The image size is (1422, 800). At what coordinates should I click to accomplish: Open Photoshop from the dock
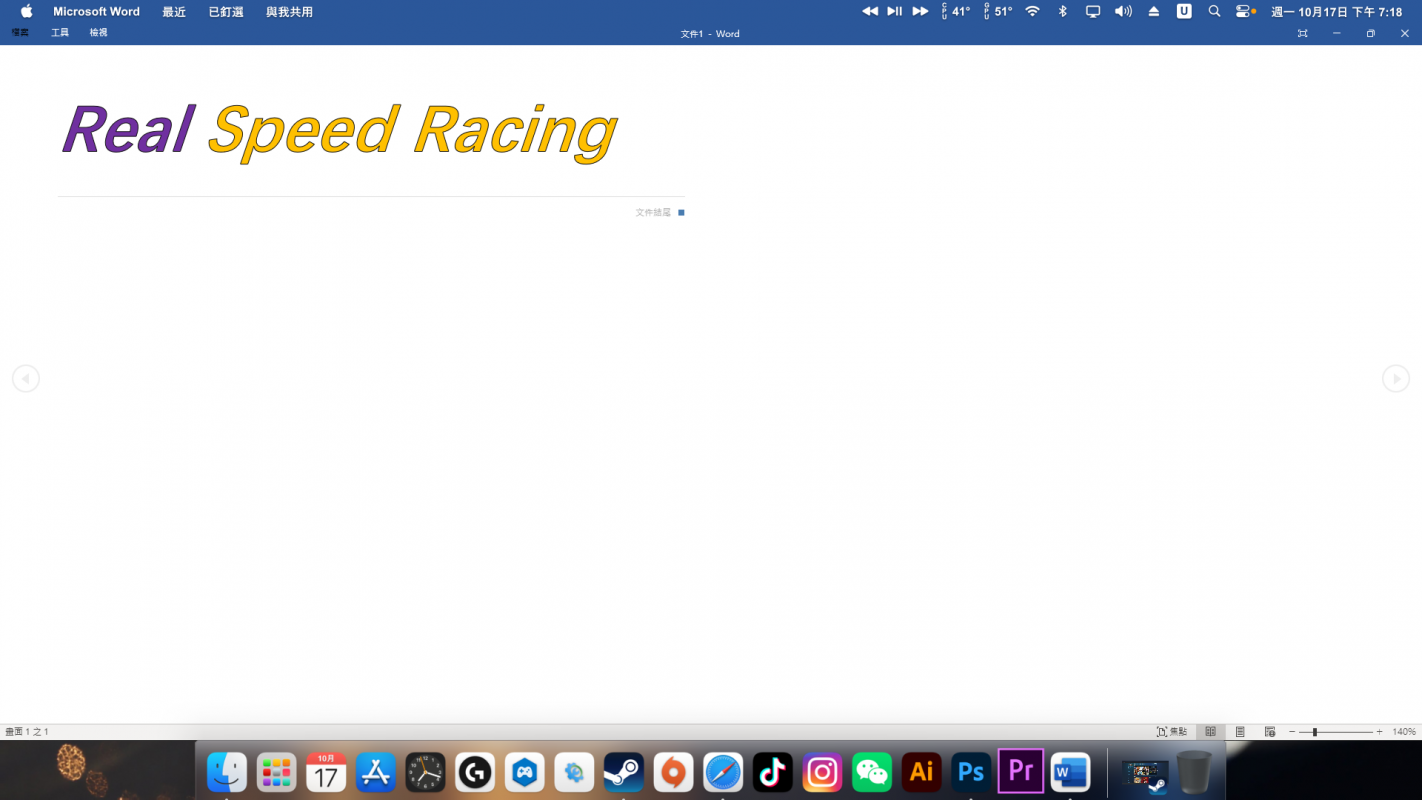coord(971,772)
